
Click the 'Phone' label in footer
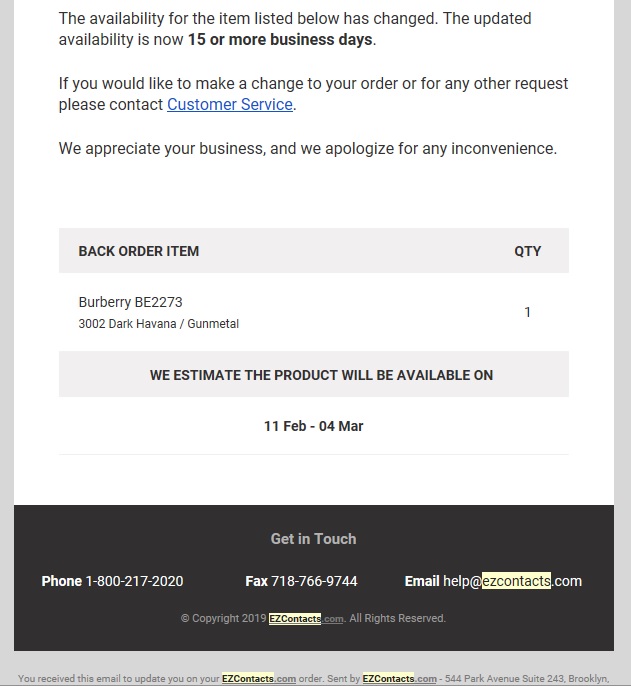pos(62,581)
